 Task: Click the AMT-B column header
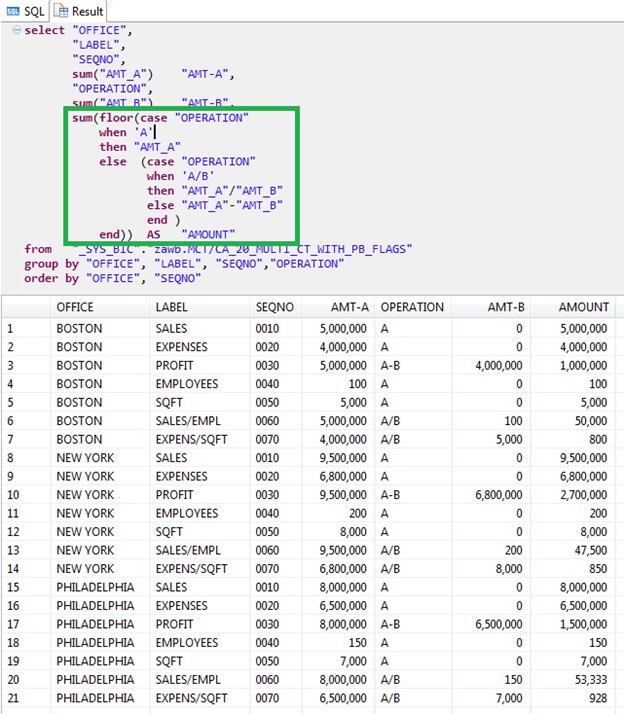point(506,307)
